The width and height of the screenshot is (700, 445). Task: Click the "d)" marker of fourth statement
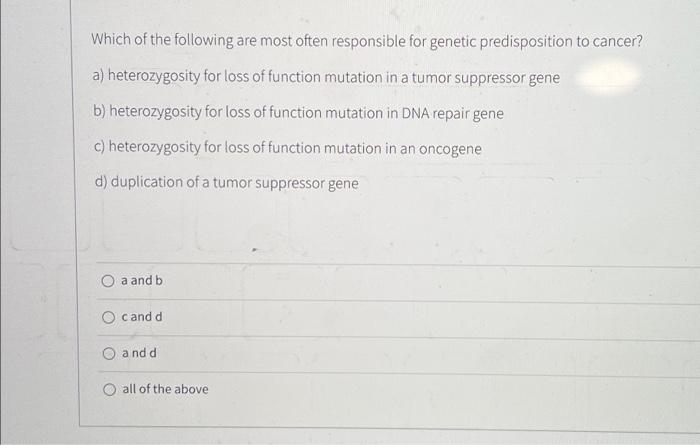[99, 183]
